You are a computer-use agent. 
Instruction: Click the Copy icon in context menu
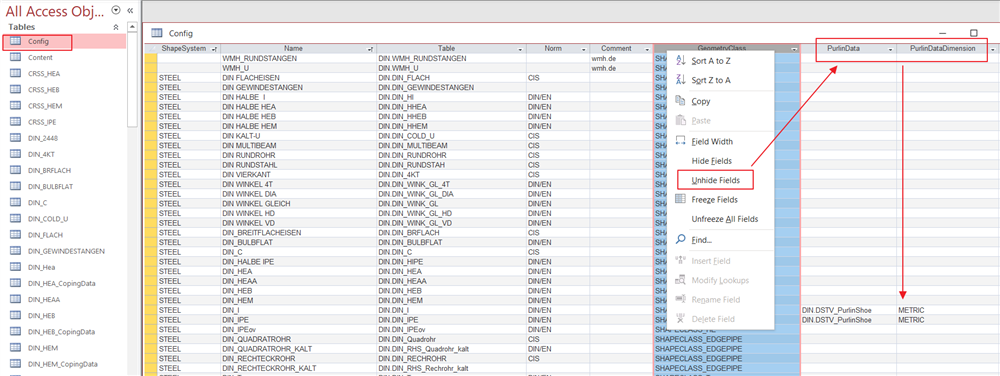680,101
